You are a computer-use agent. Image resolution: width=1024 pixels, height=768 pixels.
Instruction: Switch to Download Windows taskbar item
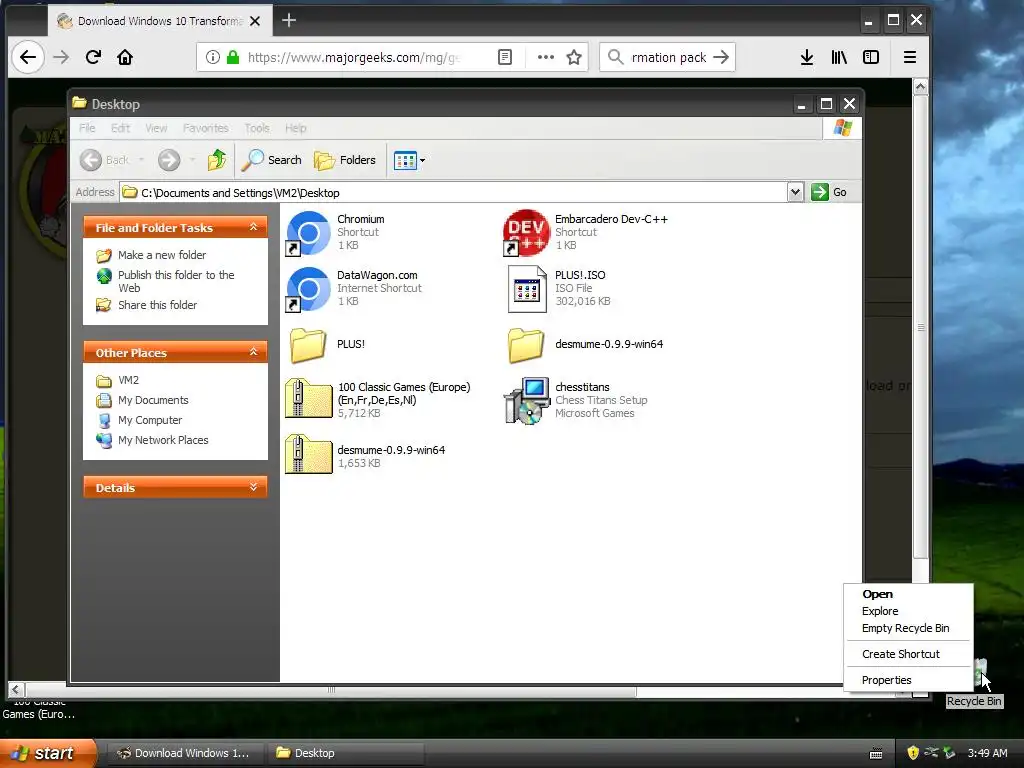pyautogui.click(x=184, y=754)
